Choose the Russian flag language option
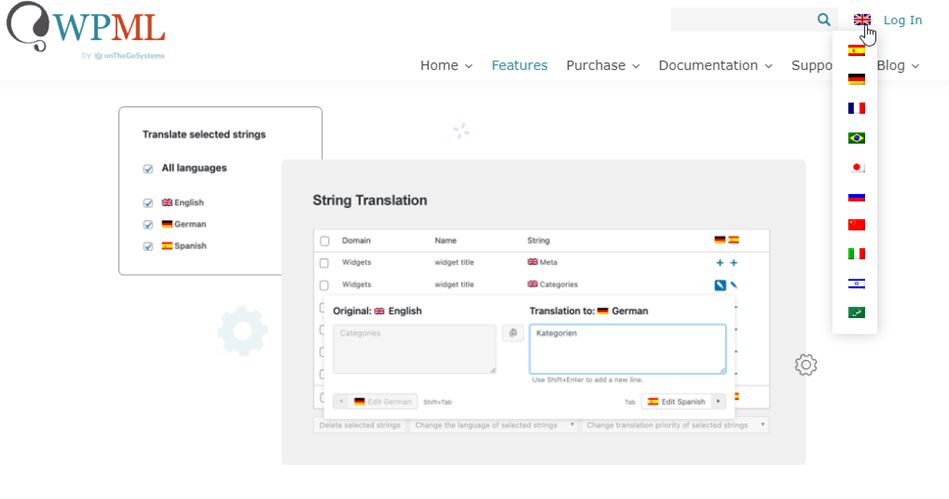Viewport: 949px width, 499px height. pyautogui.click(x=856, y=197)
